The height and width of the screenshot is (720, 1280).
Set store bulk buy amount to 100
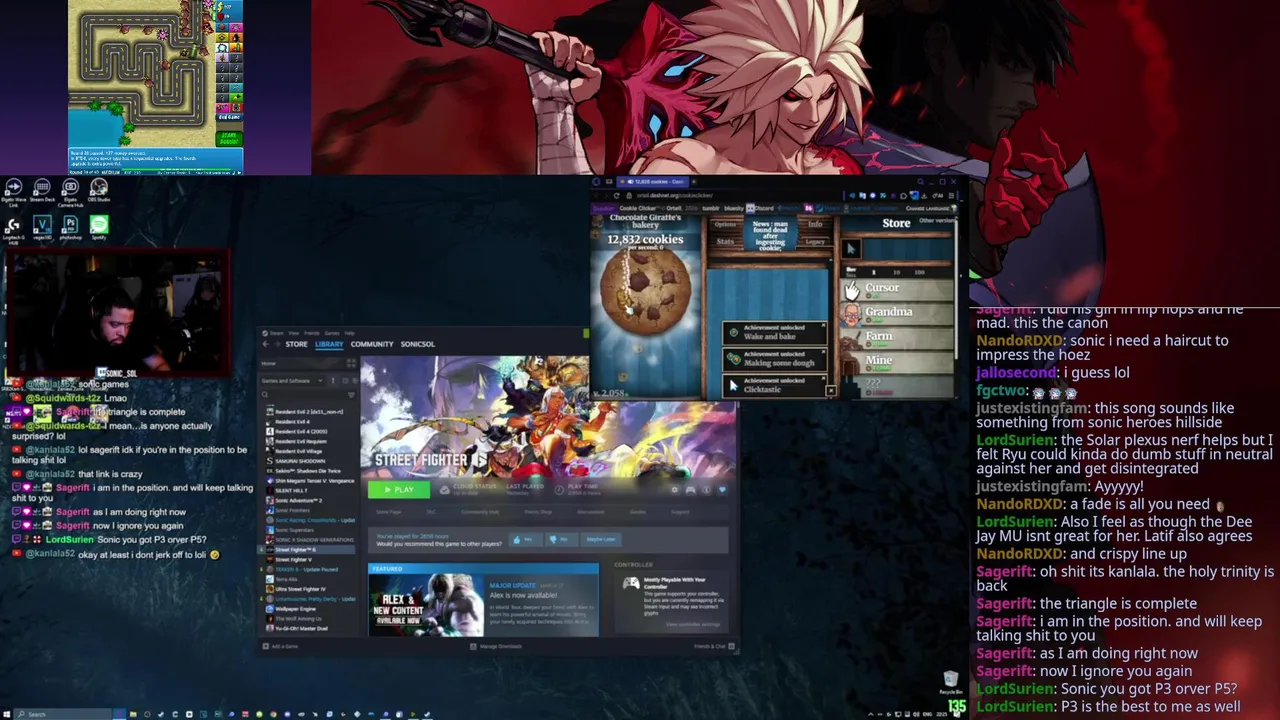point(921,272)
